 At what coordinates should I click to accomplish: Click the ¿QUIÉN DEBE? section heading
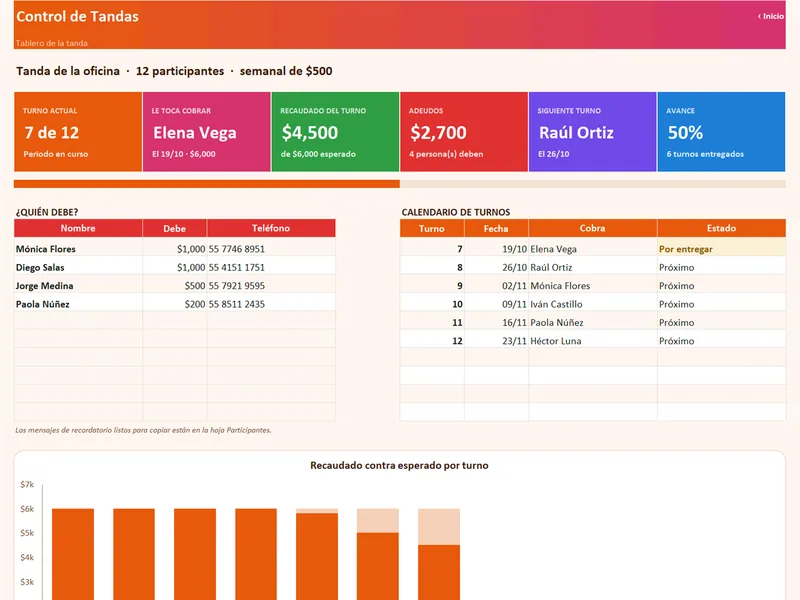pos(47,212)
